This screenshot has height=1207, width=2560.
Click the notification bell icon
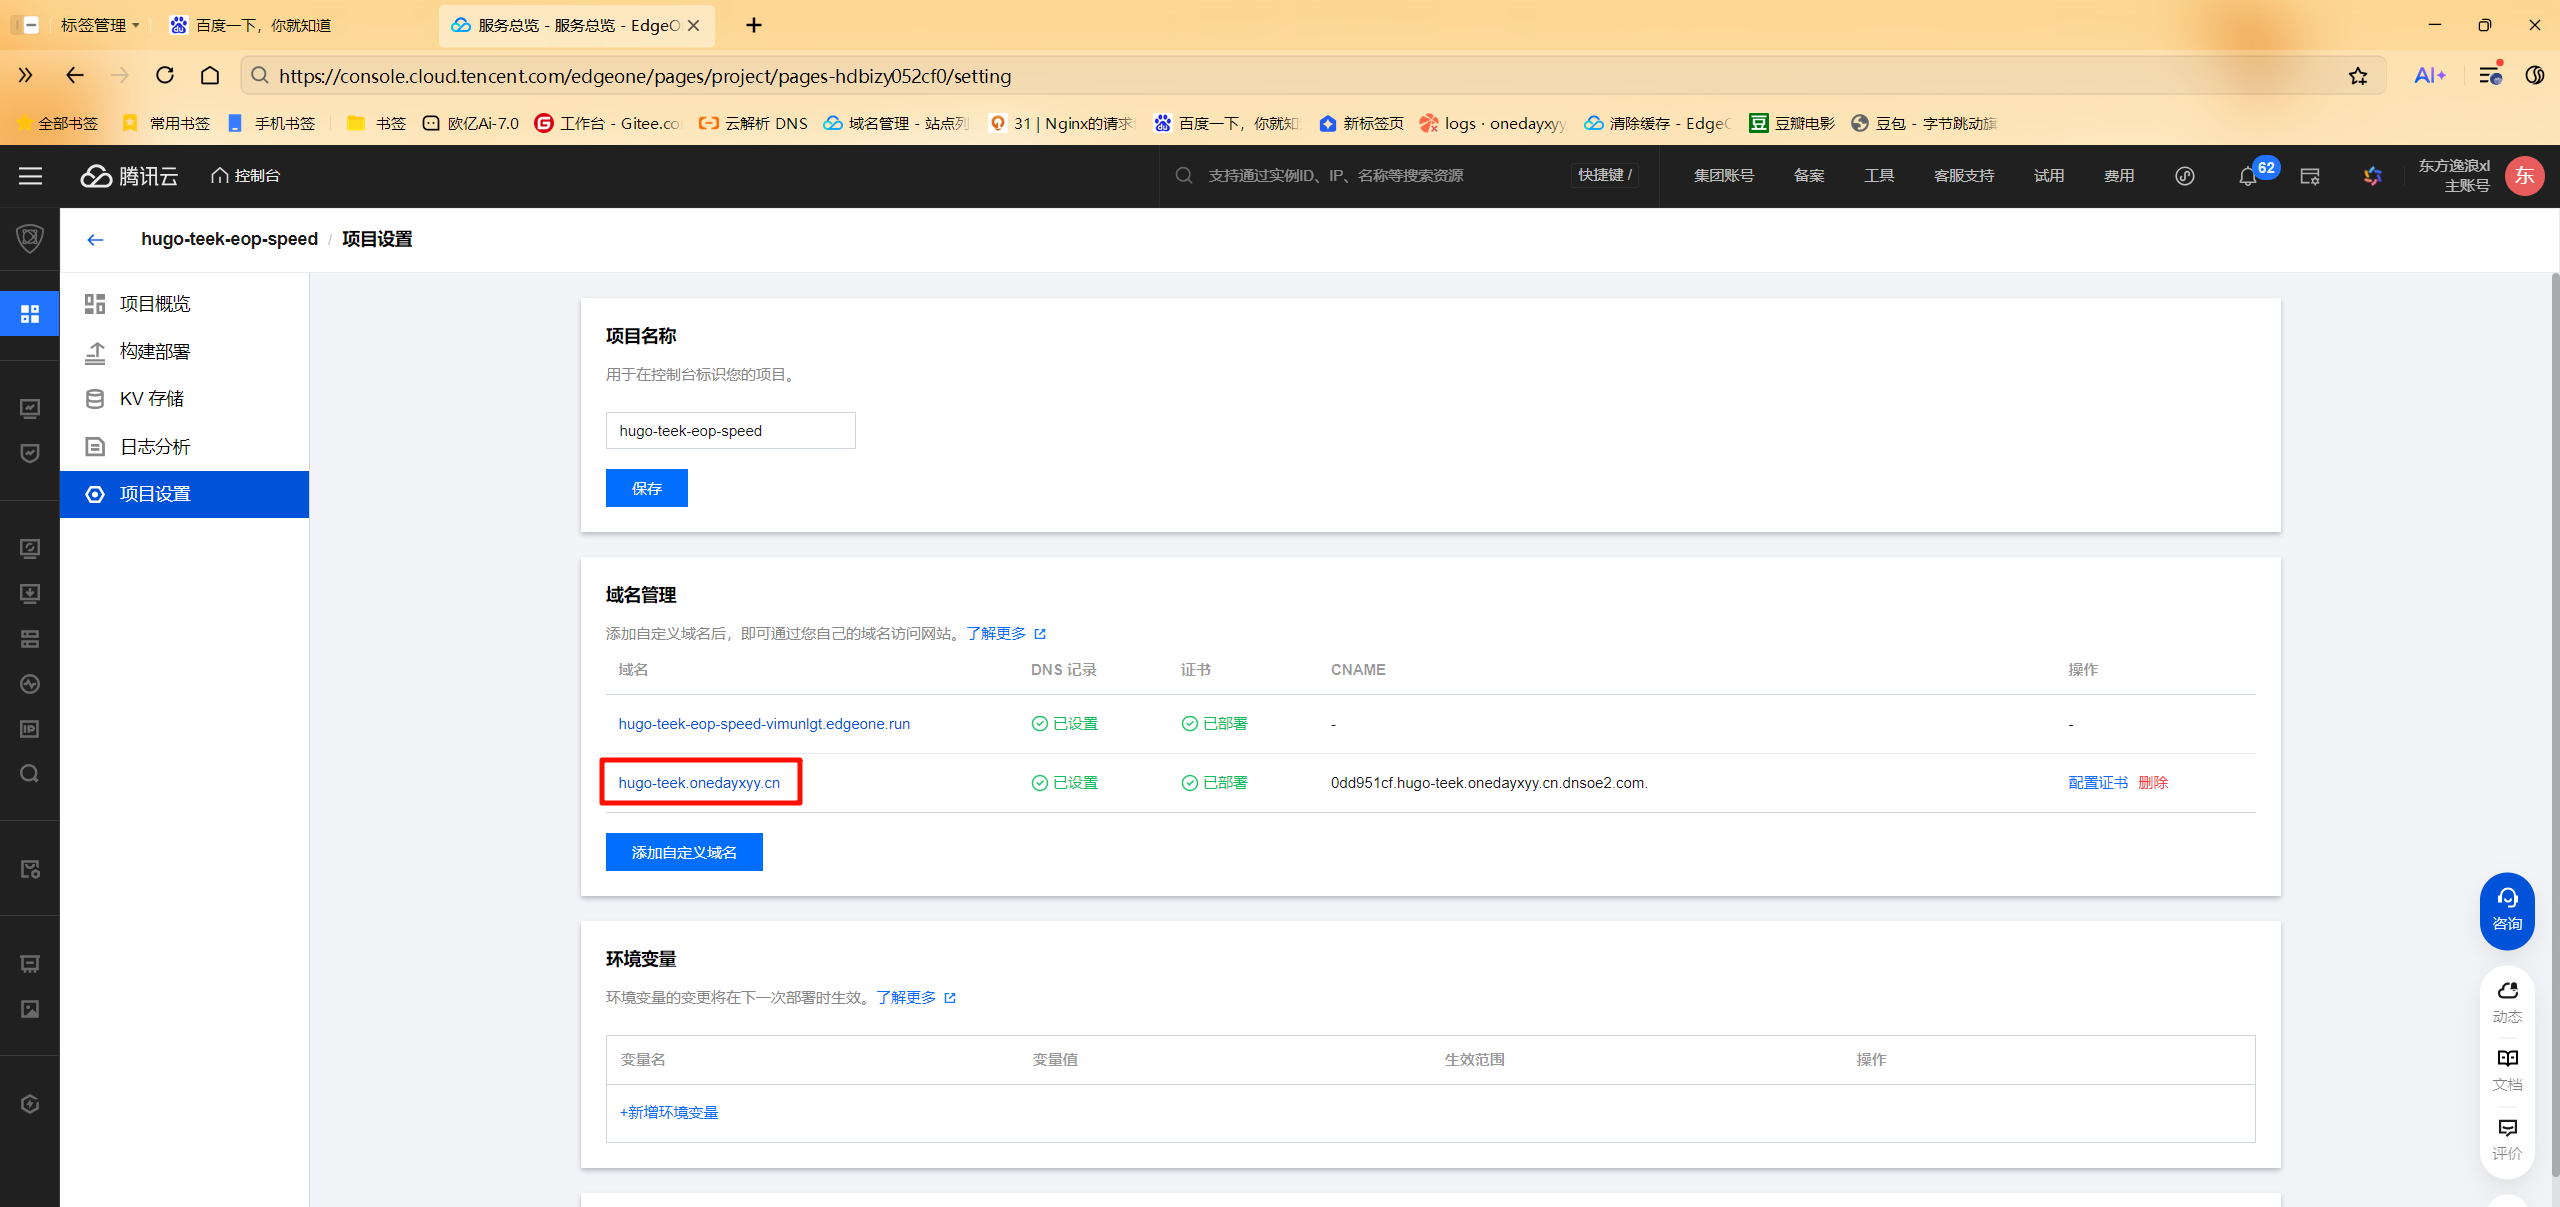tap(2247, 177)
